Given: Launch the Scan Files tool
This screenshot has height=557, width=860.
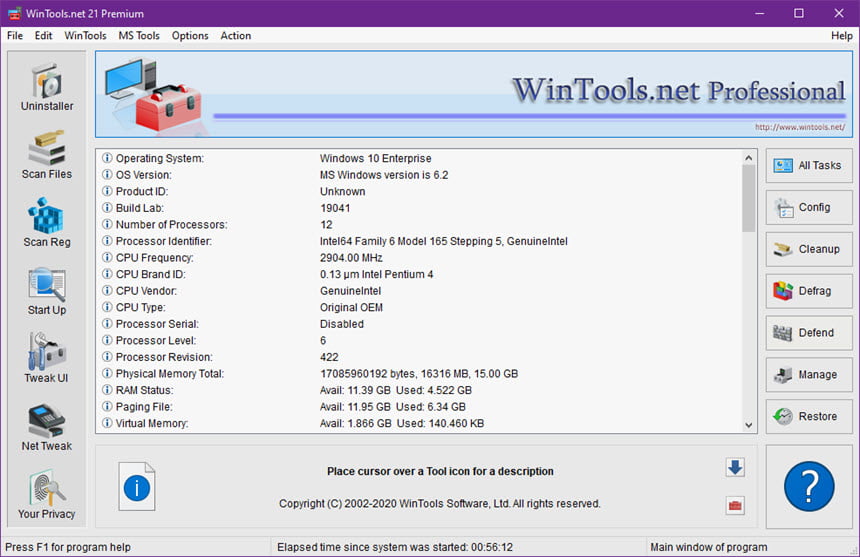Looking at the screenshot, I should [47, 155].
